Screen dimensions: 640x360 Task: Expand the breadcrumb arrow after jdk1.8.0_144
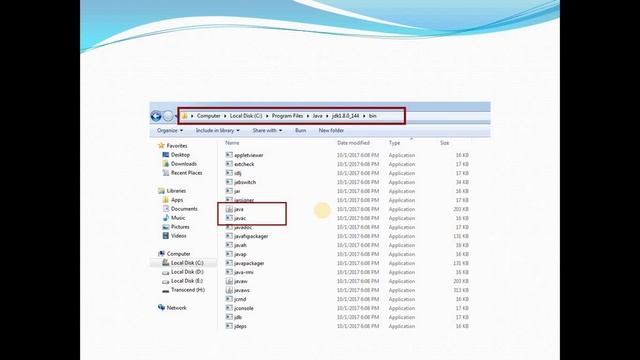(364, 116)
